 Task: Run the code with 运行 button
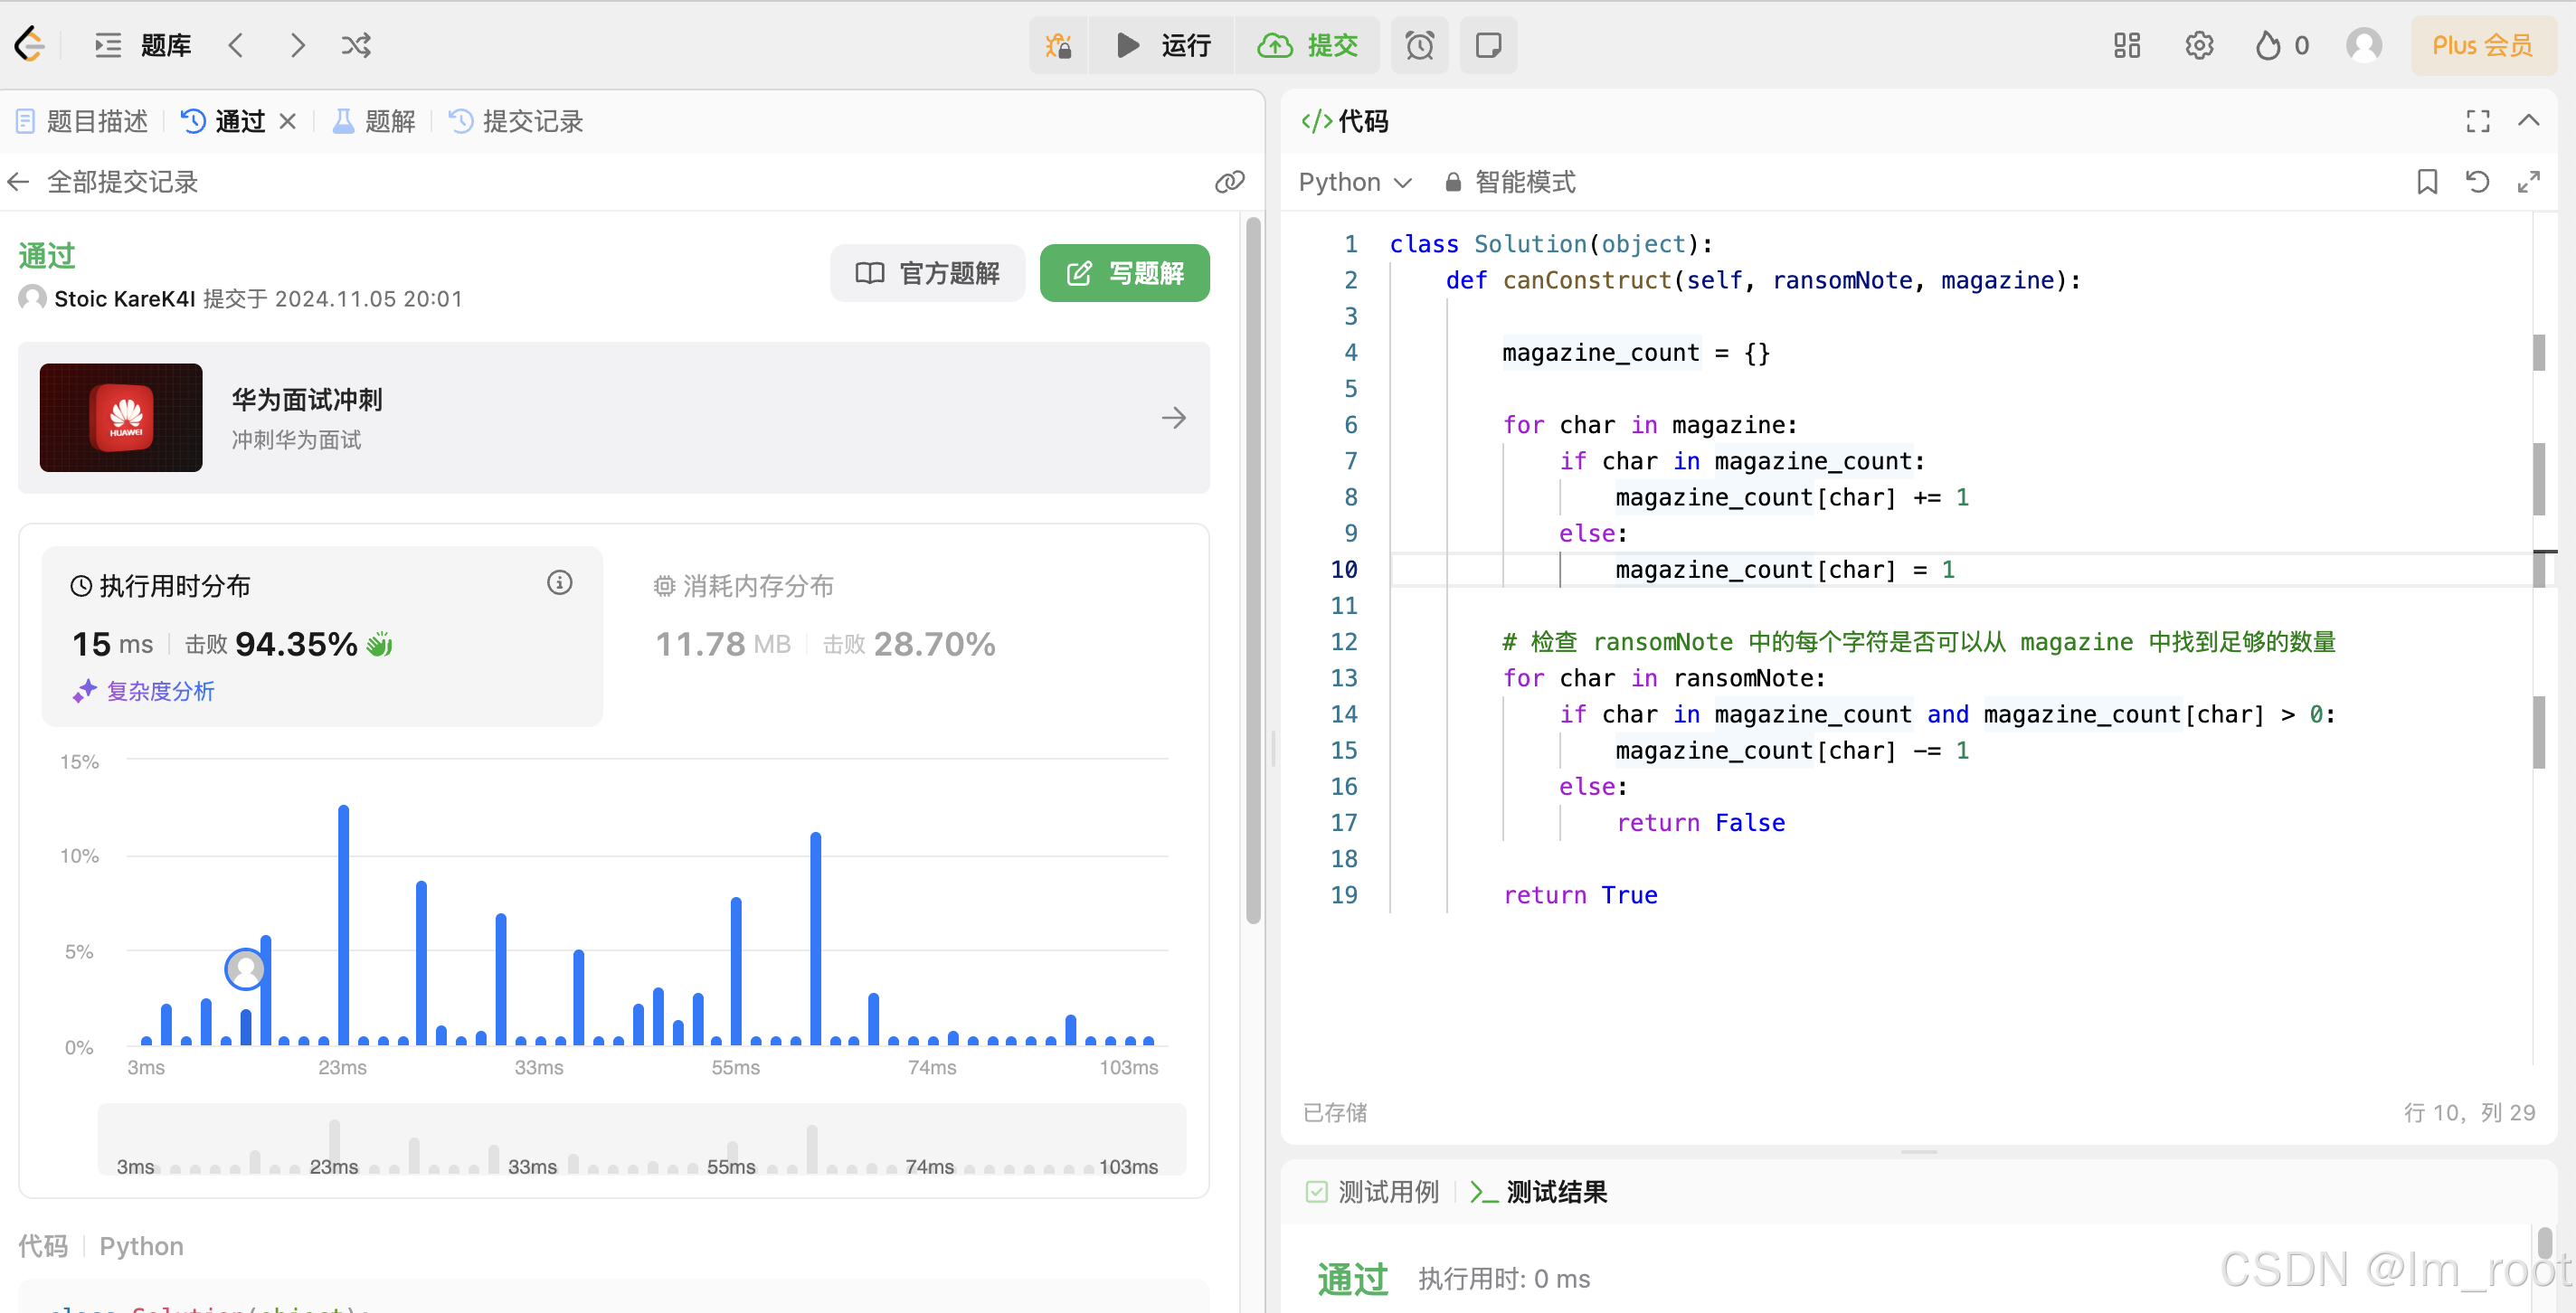pos(1162,45)
